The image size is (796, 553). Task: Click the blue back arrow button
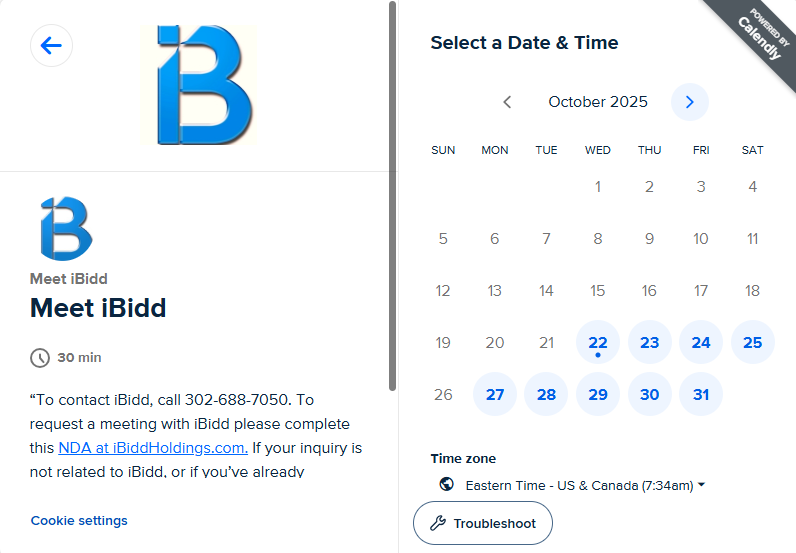(x=51, y=46)
